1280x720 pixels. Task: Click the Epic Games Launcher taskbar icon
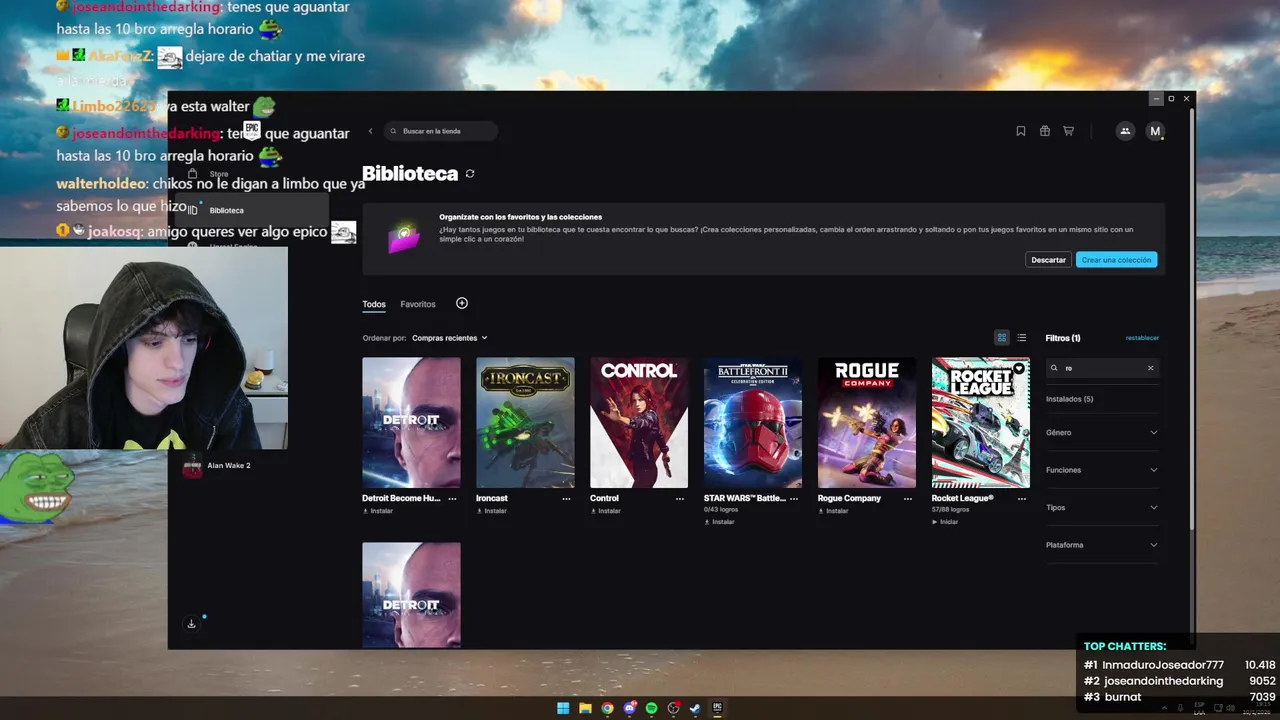coord(717,708)
